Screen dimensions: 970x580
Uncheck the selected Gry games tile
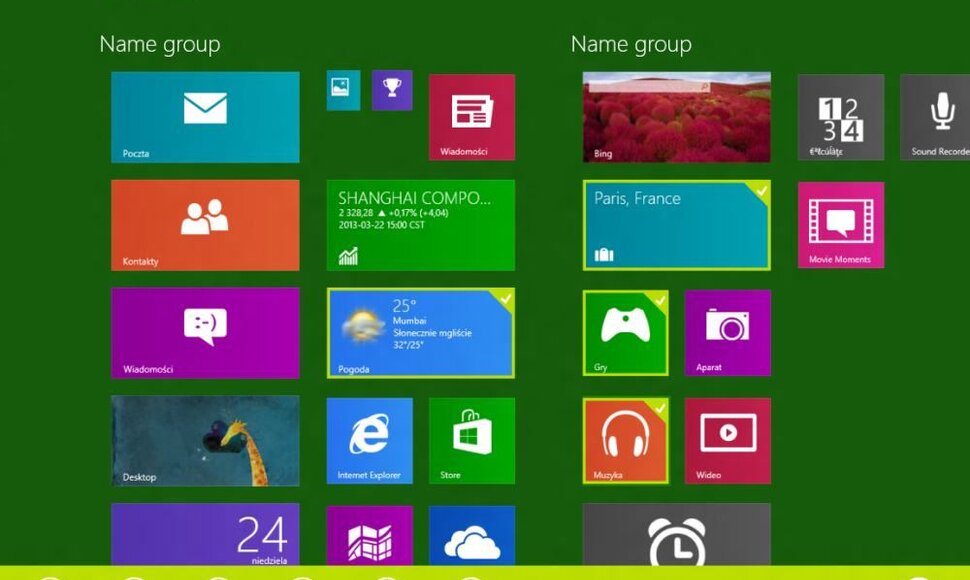625,333
